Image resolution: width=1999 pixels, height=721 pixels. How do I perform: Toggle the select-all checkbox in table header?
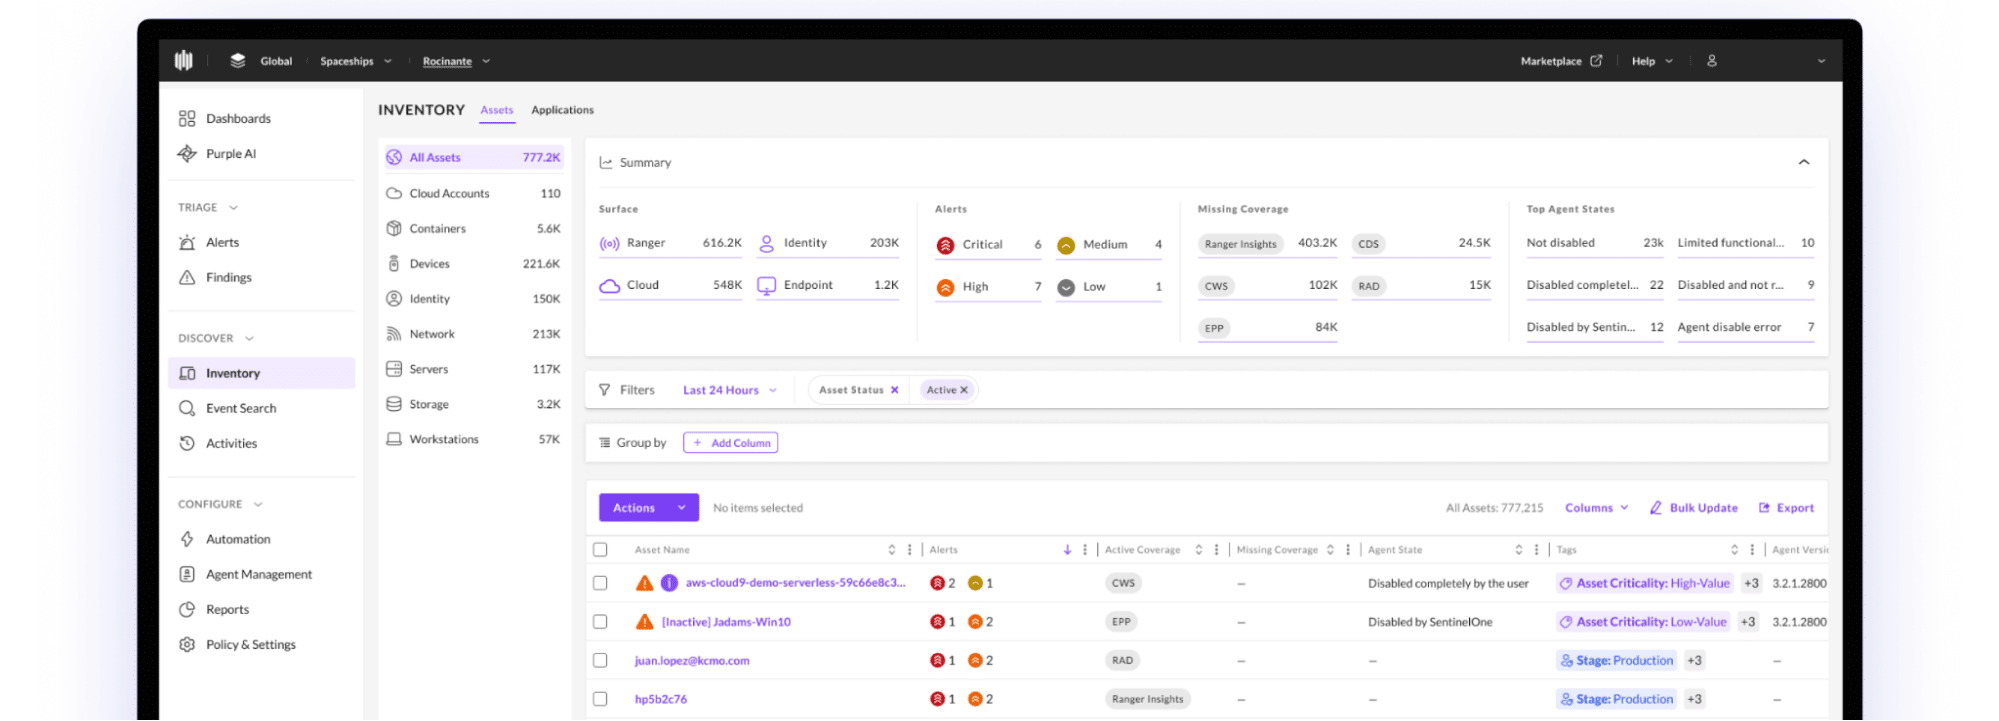click(600, 550)
